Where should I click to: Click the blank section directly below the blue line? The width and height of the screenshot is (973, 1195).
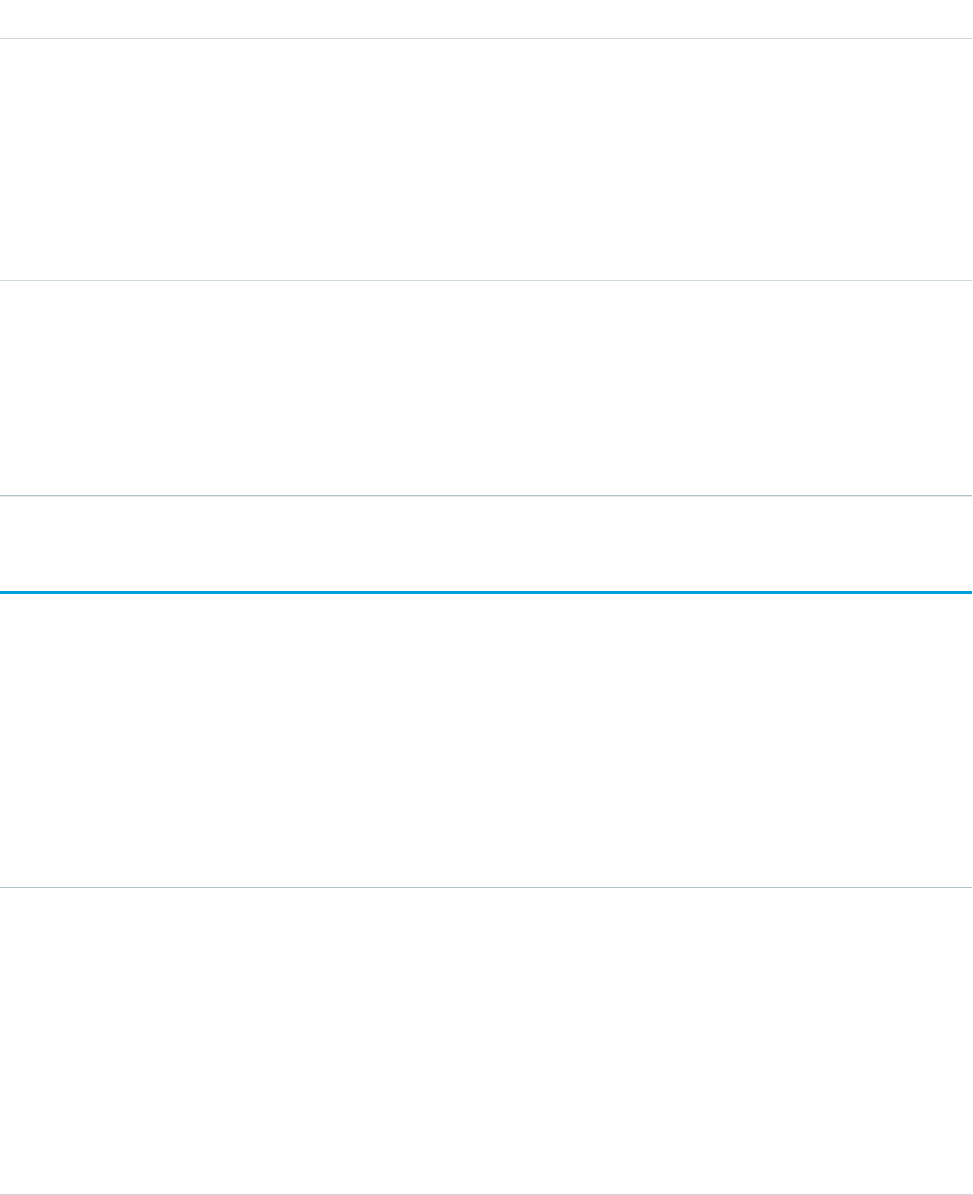486,740
